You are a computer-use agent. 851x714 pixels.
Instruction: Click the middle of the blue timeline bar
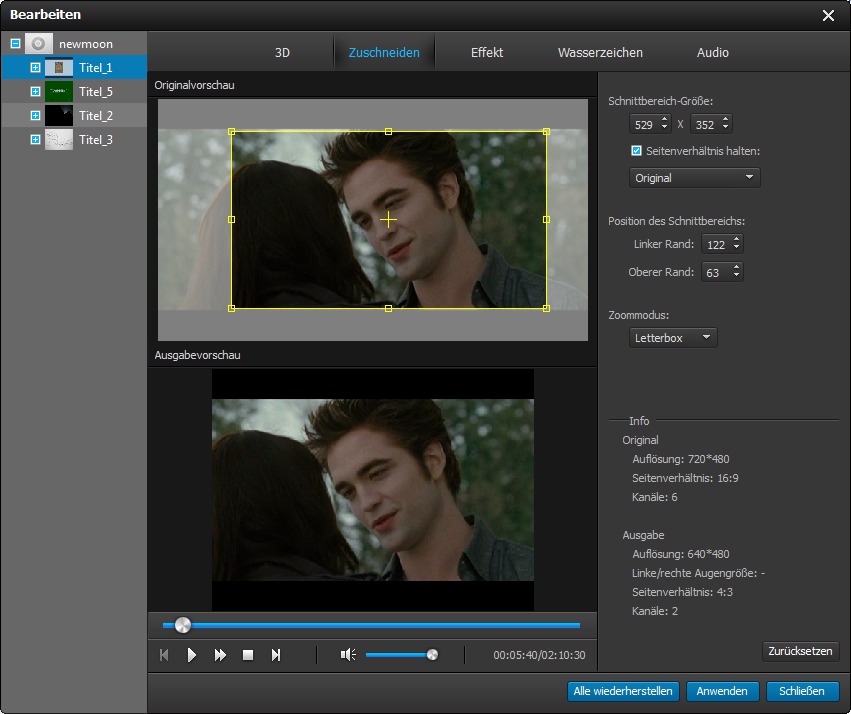pyautogui.click(x=371, y=625)
